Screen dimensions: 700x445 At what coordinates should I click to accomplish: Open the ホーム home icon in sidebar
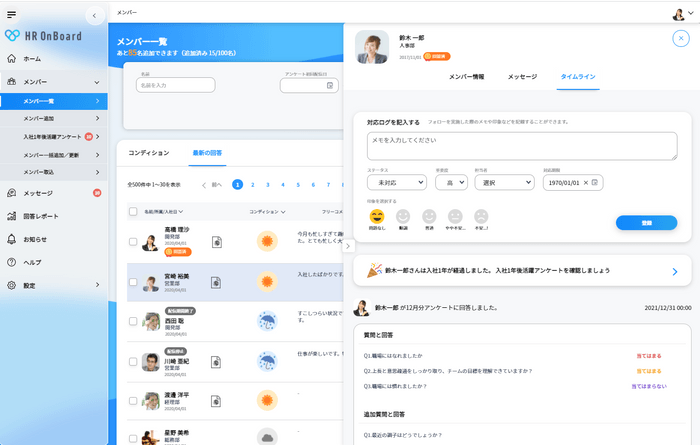point(12,58)
